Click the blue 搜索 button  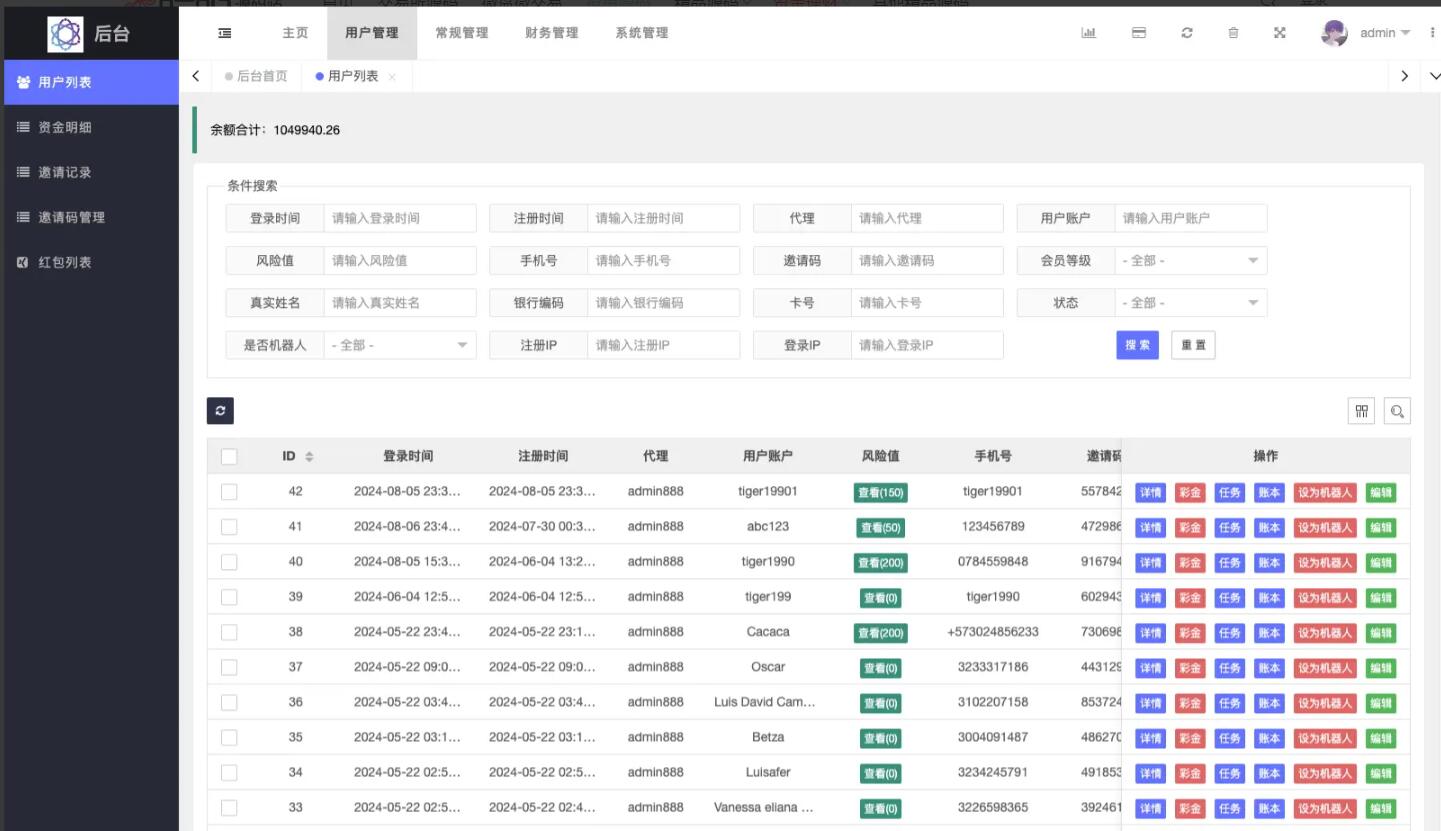[x=1137, y=345]
